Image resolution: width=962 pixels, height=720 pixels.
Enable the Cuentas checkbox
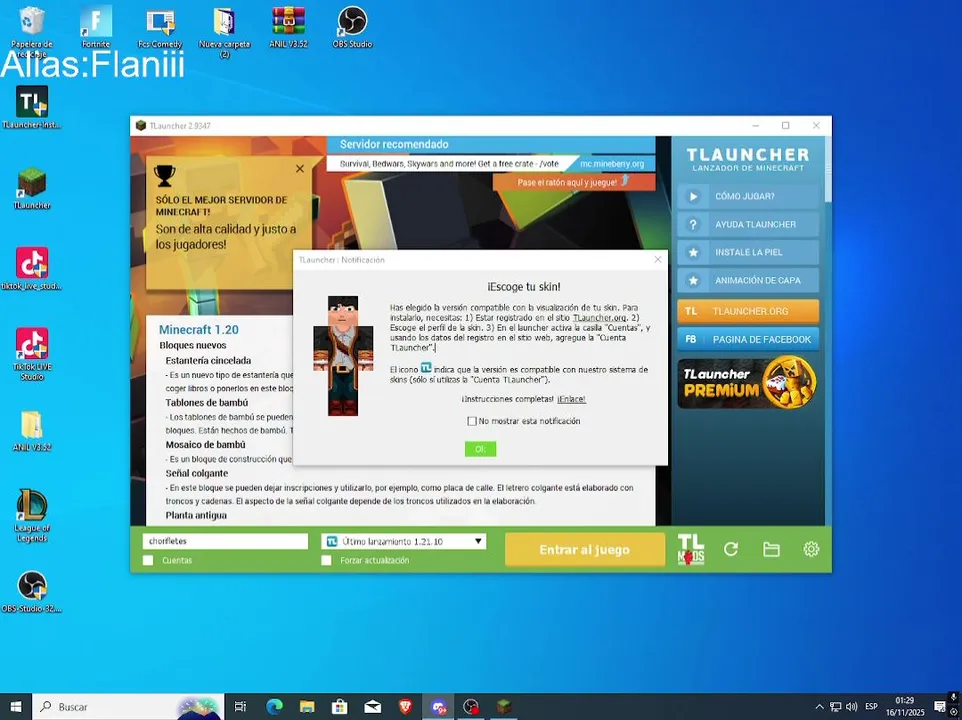click(x=148, y=560)
